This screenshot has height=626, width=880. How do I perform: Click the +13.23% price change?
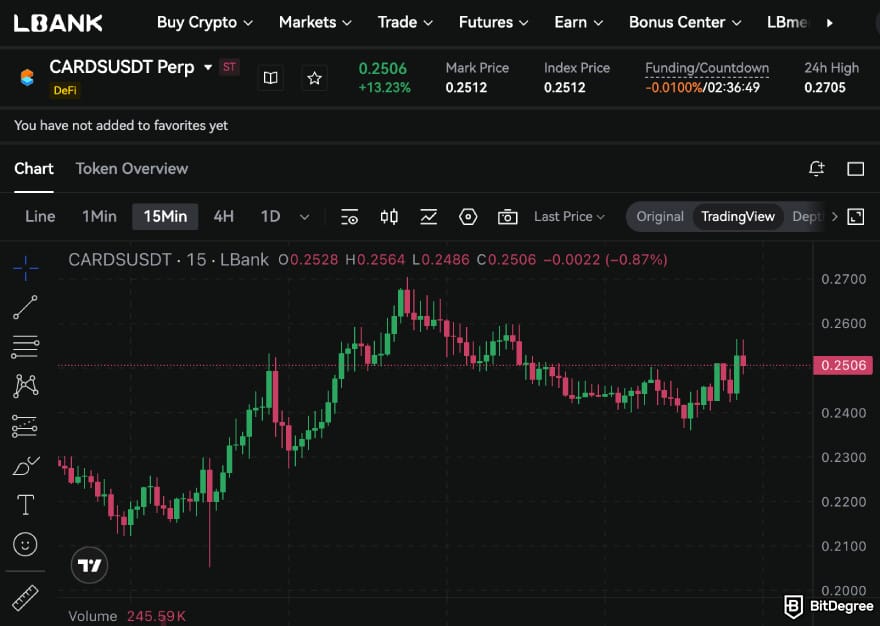pos(384,88)
